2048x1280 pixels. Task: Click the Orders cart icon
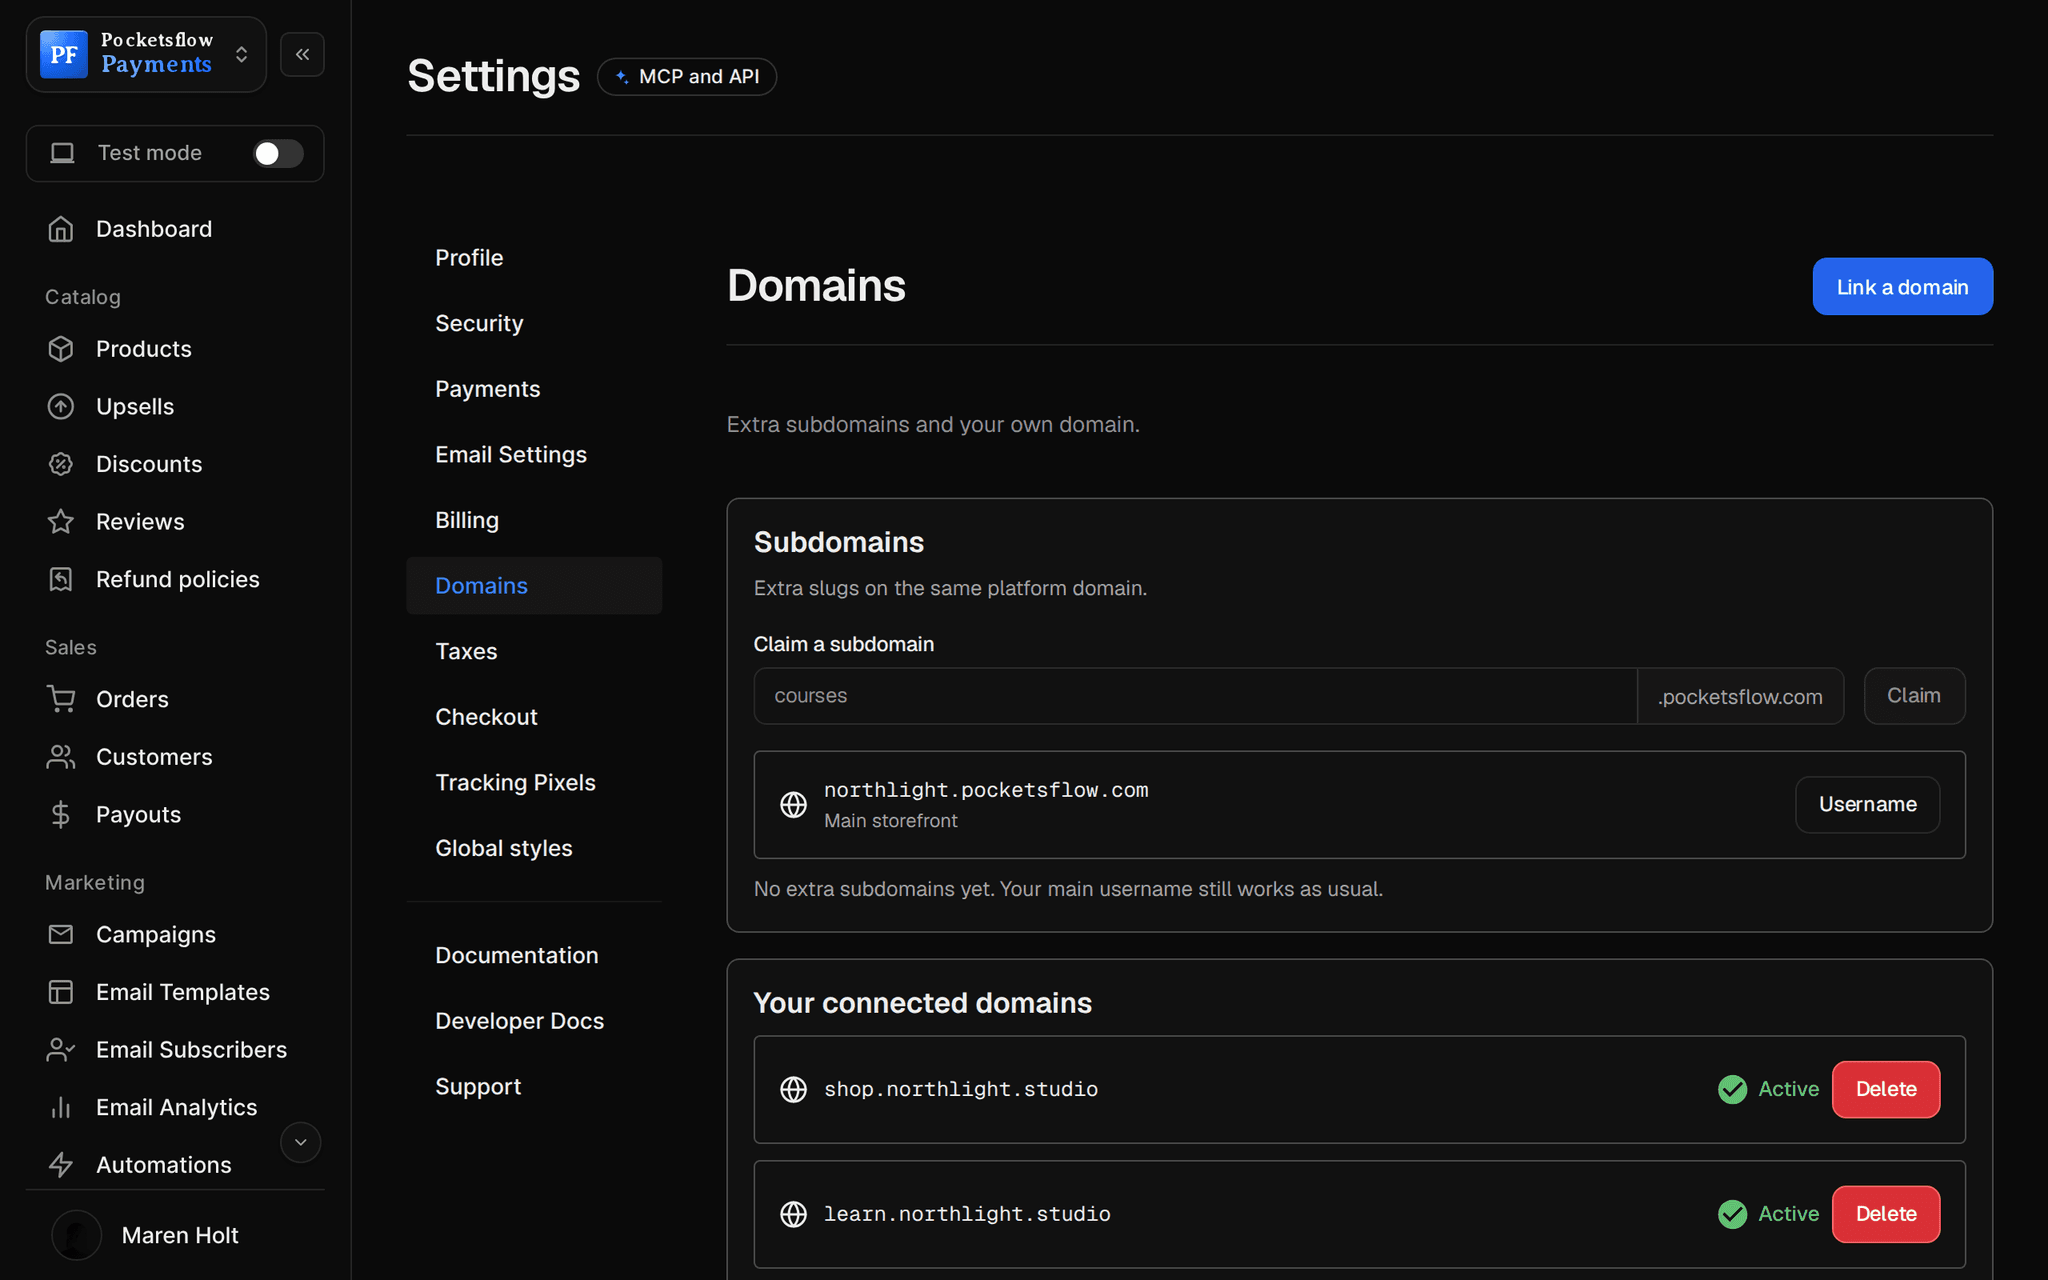coord(61,699)
